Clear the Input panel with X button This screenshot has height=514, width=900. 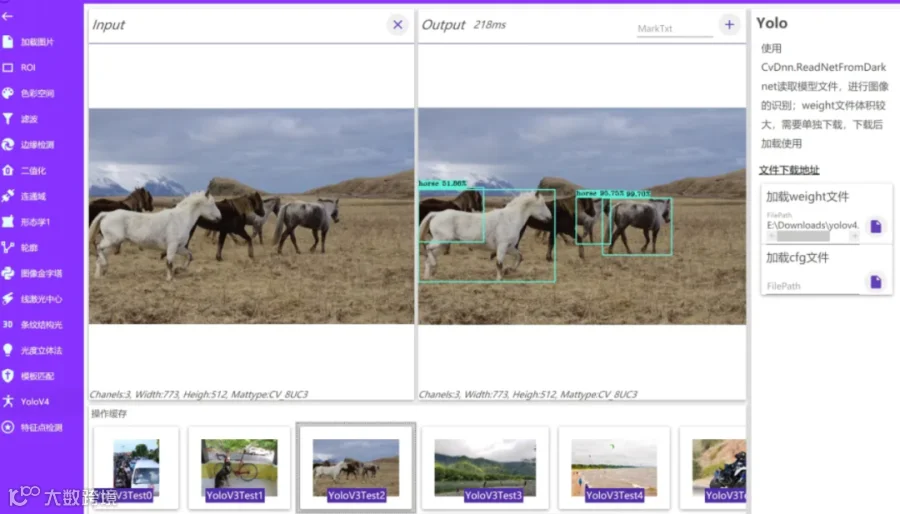point(398,25)
